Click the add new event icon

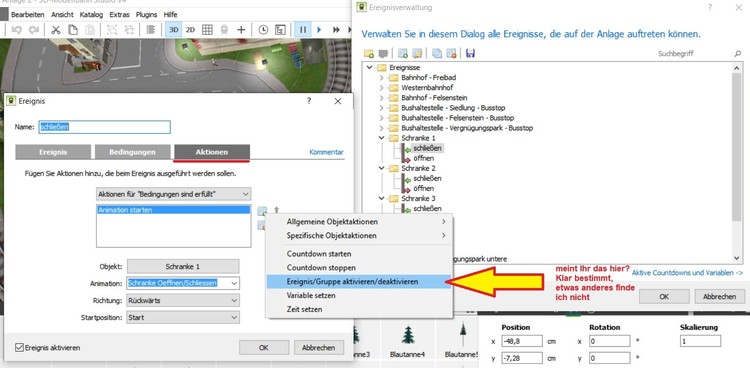coord(403,53)
